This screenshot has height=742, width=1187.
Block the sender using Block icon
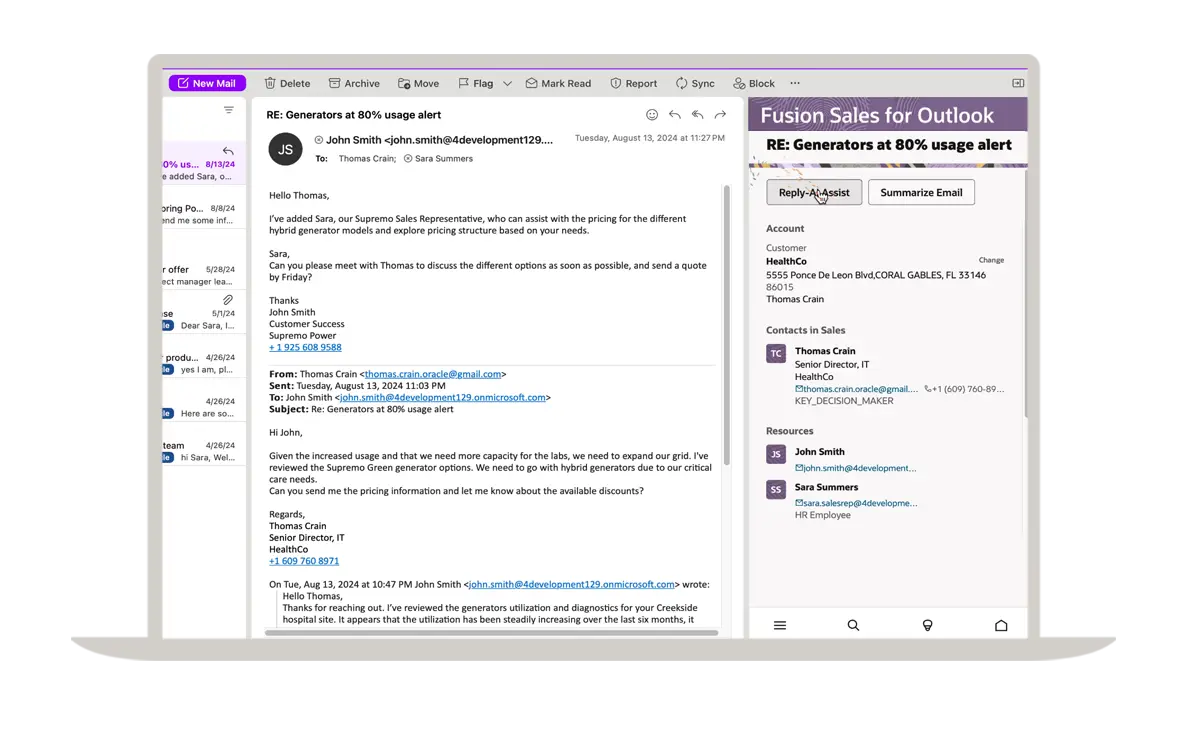coord(753,84)
